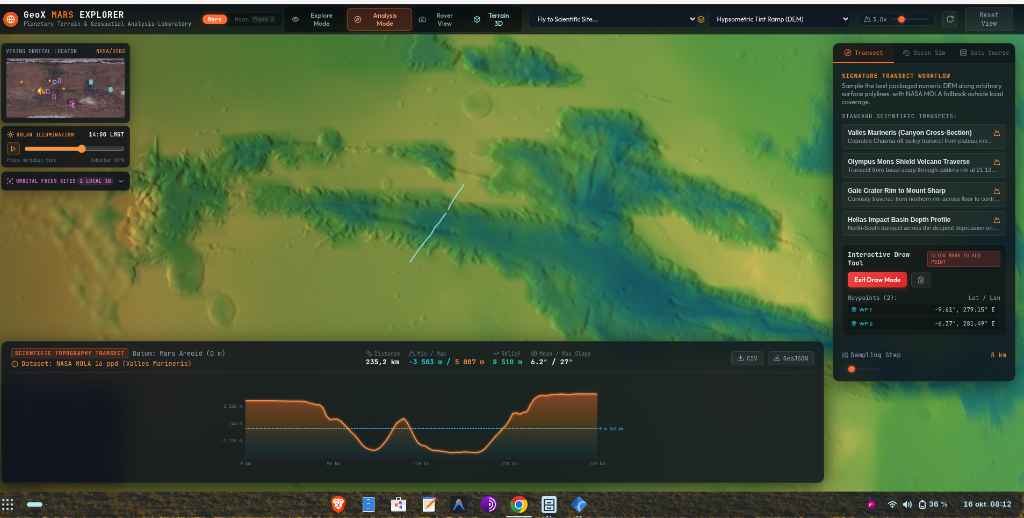This screenshot has width=1024, height=518.
Task: Open the Files app in dock
Action: pyautogui.click(x=368, y=504)
